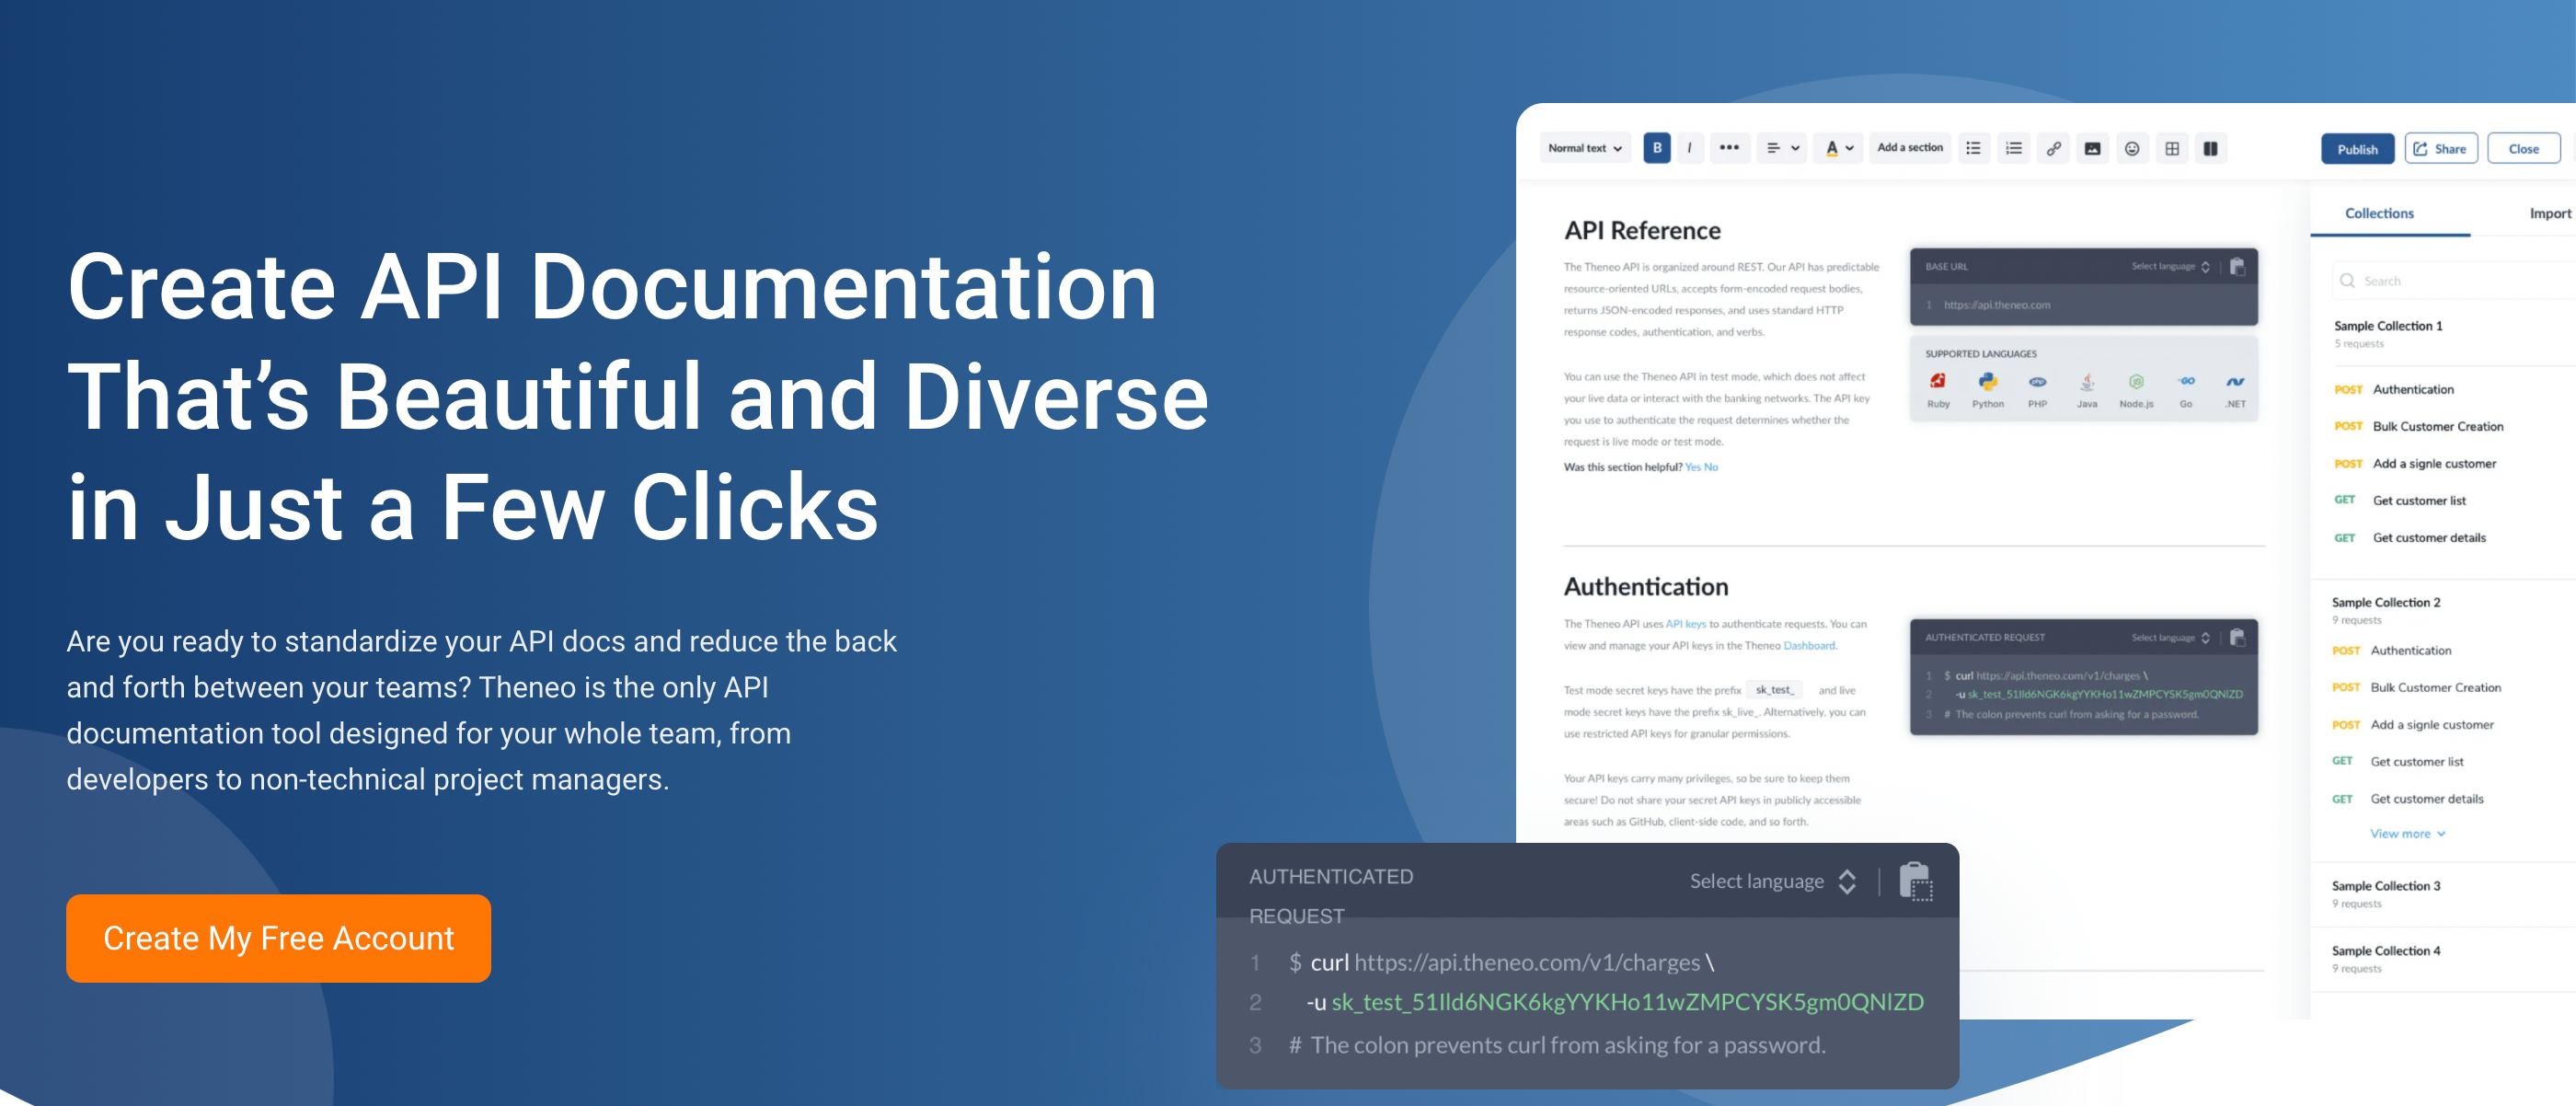Toggle the active Bold button
Image resolution: width=2576 pixels, height=1106 pixels.
[x=1657, y=148]
